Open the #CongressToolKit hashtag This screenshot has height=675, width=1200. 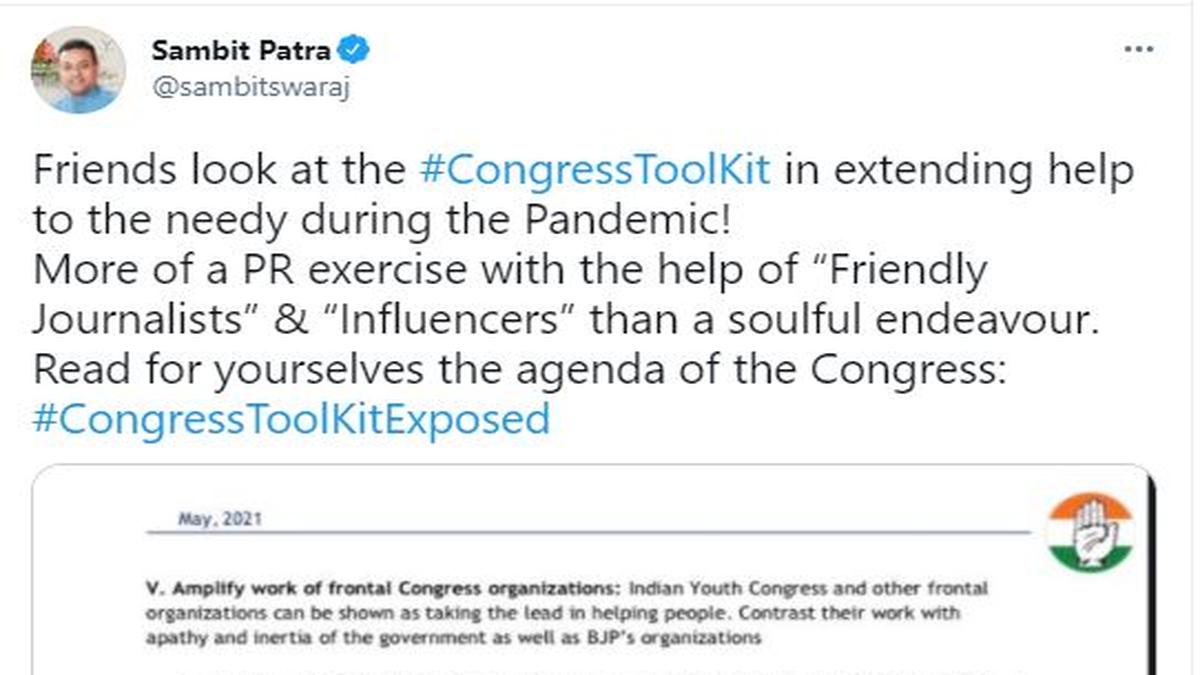point(594,170)
